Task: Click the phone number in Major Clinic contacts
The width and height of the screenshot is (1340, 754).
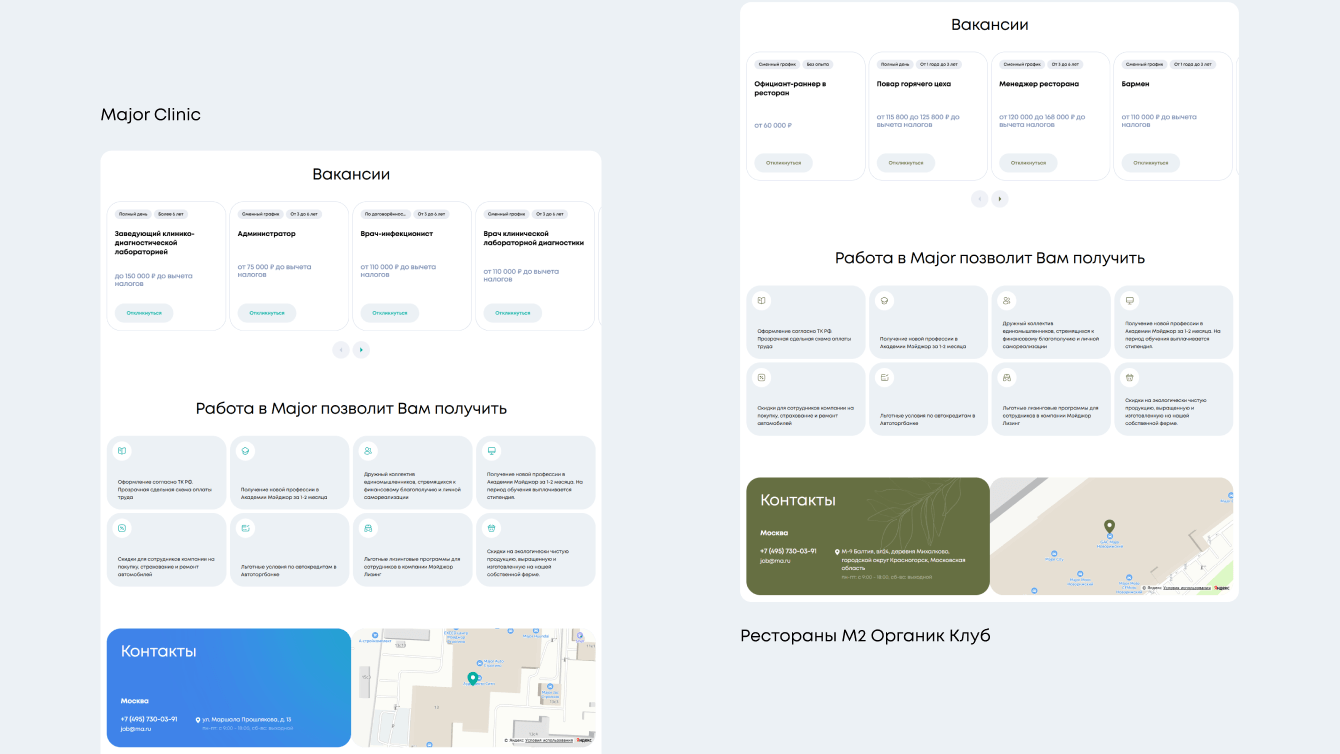Action: click(x=149, y=719)
